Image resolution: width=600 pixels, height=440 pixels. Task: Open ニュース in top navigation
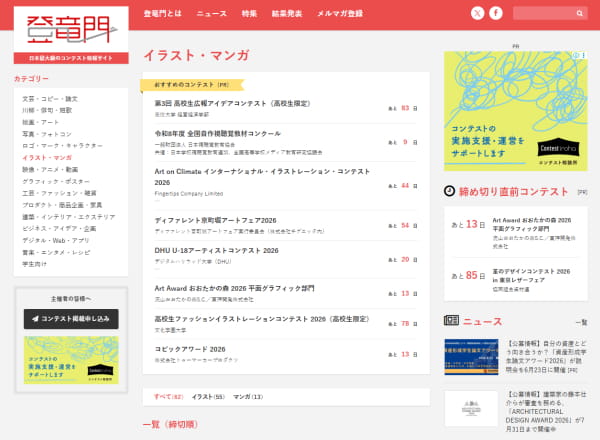(212, 14)
